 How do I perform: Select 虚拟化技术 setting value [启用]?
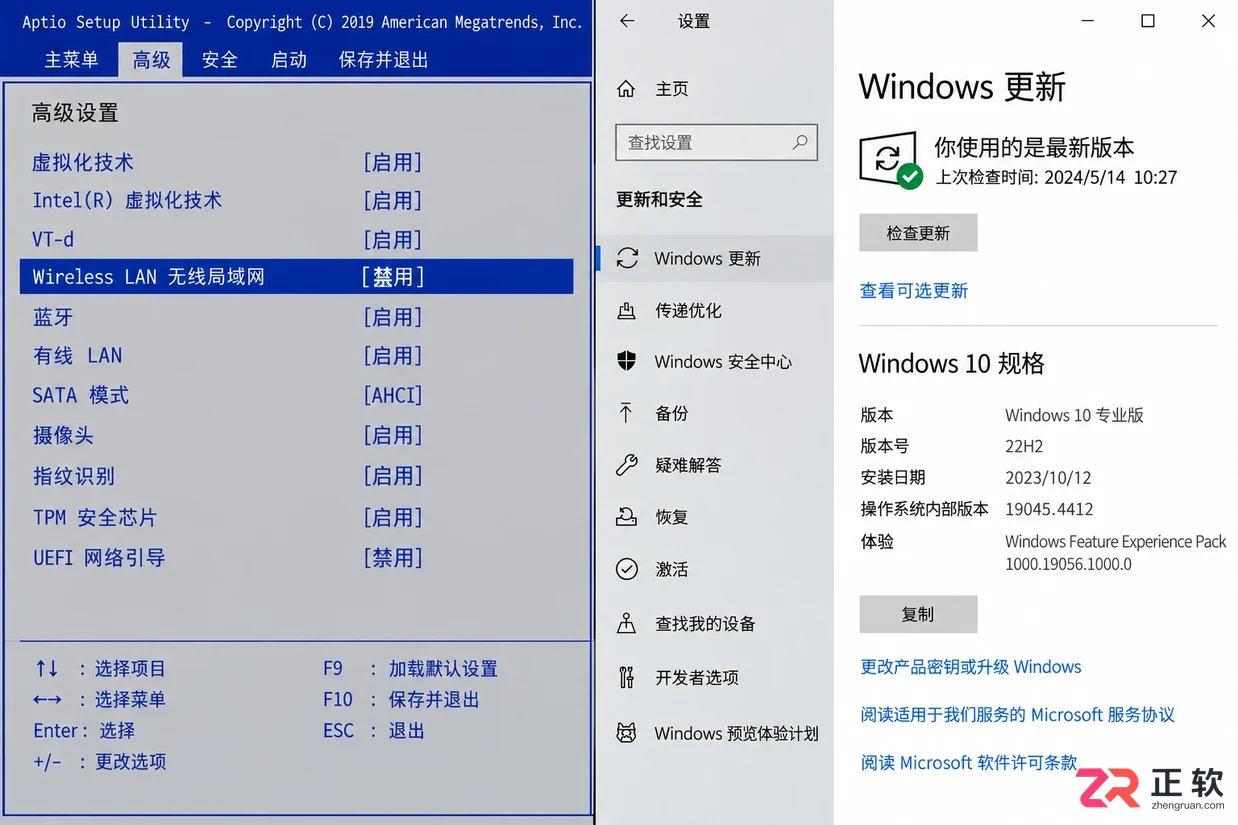tap(392, 163)
